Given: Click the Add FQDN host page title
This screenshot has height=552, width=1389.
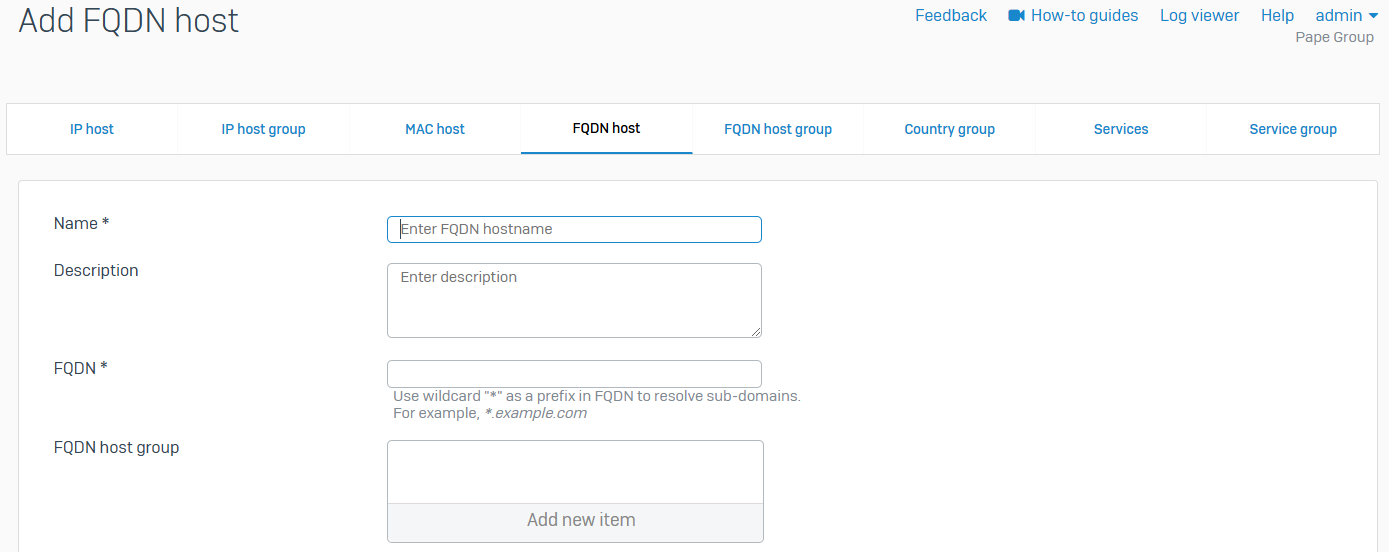Looking at the screenshot, I should (x=129, y=20).
